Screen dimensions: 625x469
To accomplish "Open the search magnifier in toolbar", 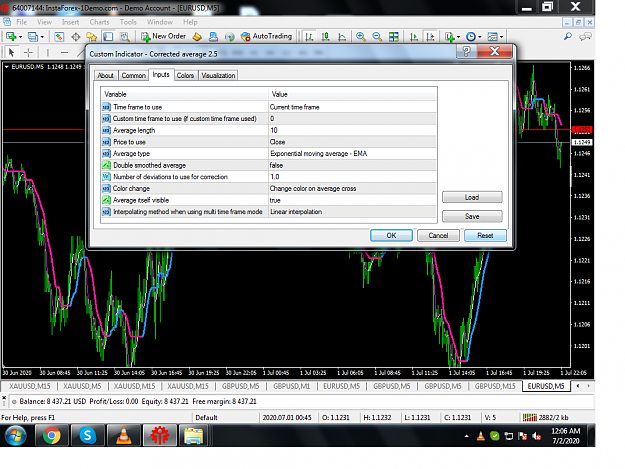I will pos(568,37).
